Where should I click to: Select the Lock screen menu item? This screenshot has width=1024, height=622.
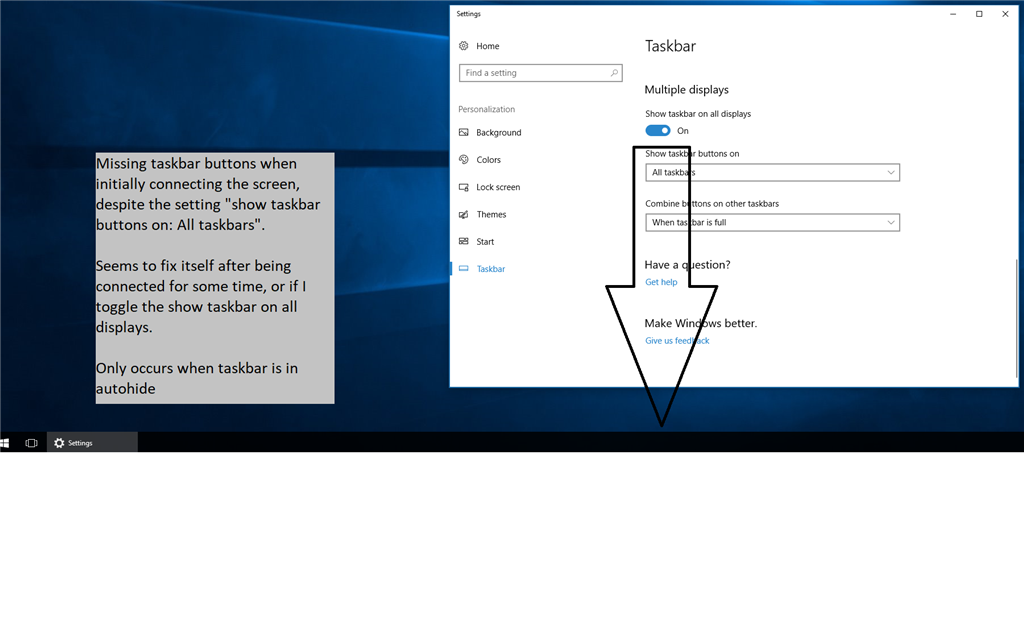point(498,187)
